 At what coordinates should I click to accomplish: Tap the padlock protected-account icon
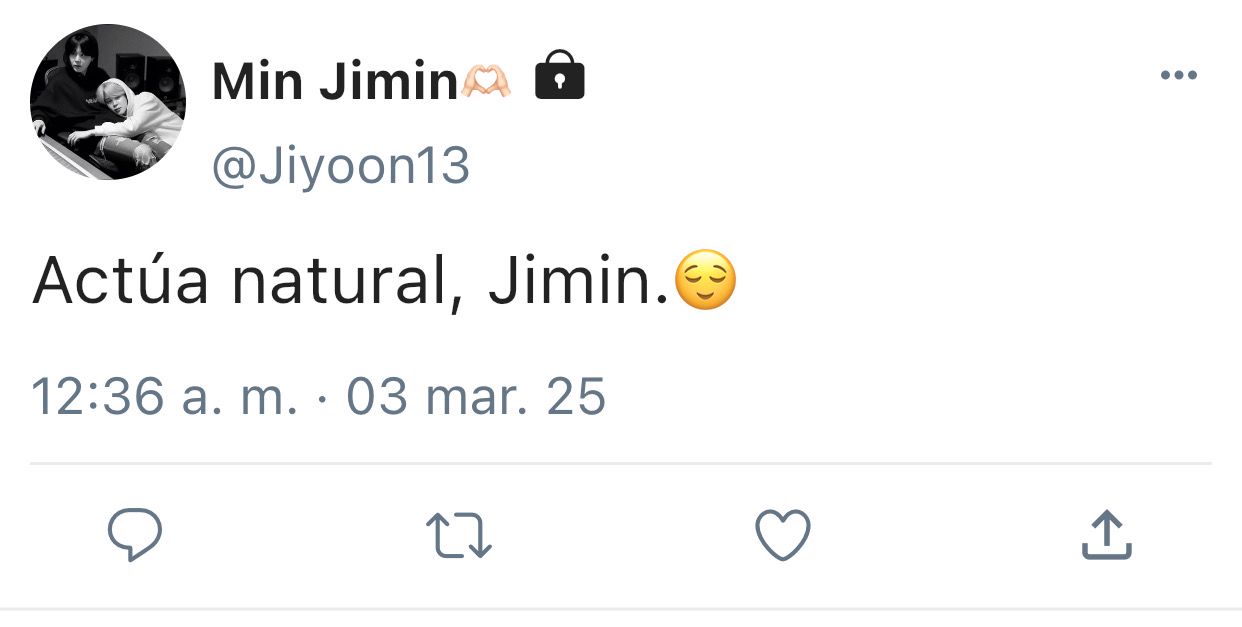coord(560,76)
